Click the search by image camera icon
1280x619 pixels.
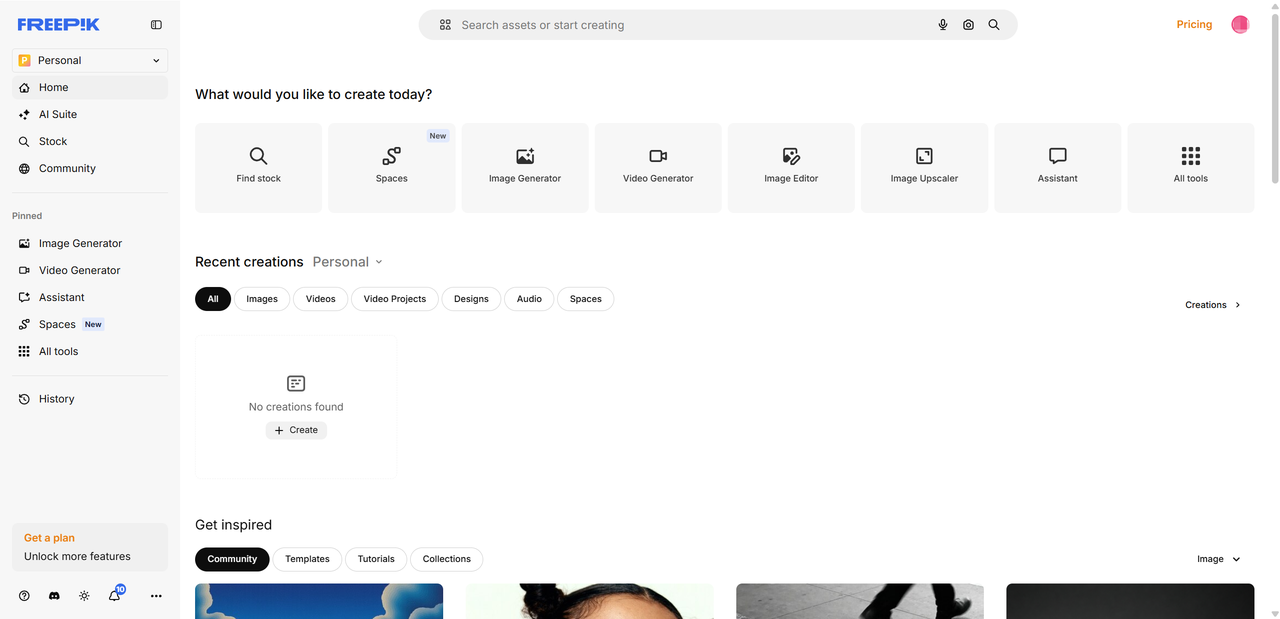point(968,25)
